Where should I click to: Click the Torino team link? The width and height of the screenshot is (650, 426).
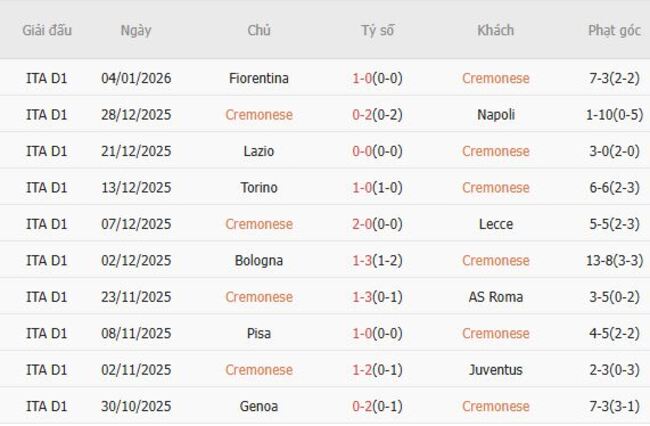coord(259,188)
